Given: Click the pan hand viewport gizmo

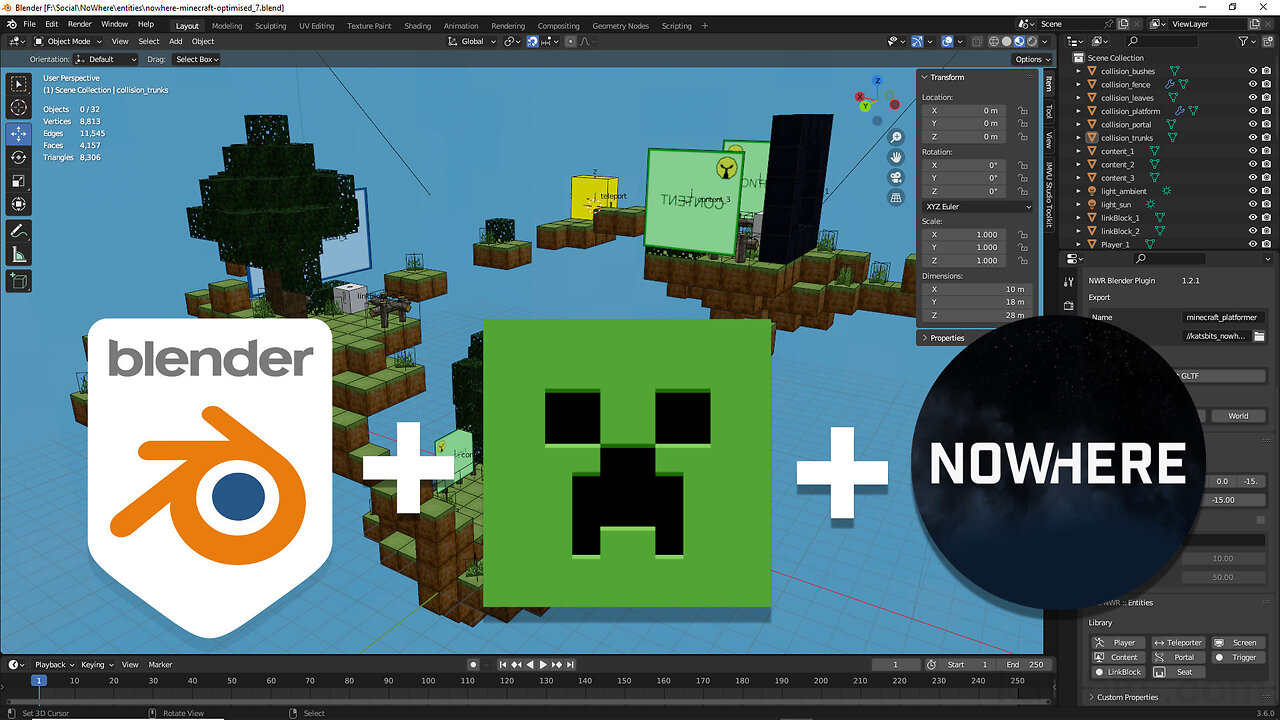Looking at the screenshot, I should pyautogui.click(x=896, y=157).
